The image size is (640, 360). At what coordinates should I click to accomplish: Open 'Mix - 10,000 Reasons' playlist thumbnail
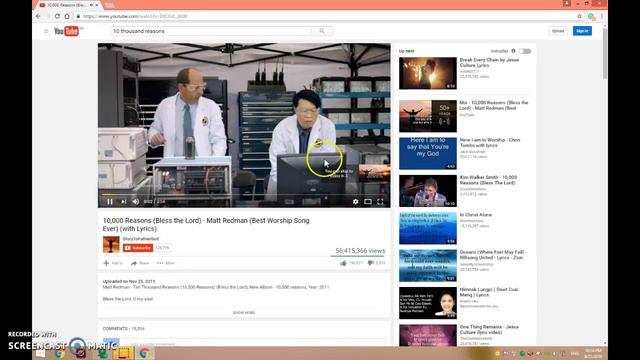coord(428,116)
